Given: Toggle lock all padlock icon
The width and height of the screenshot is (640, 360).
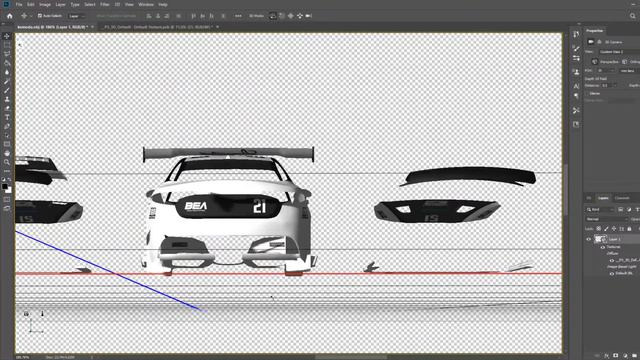Looking at the screenshot, I should [629, 229].
